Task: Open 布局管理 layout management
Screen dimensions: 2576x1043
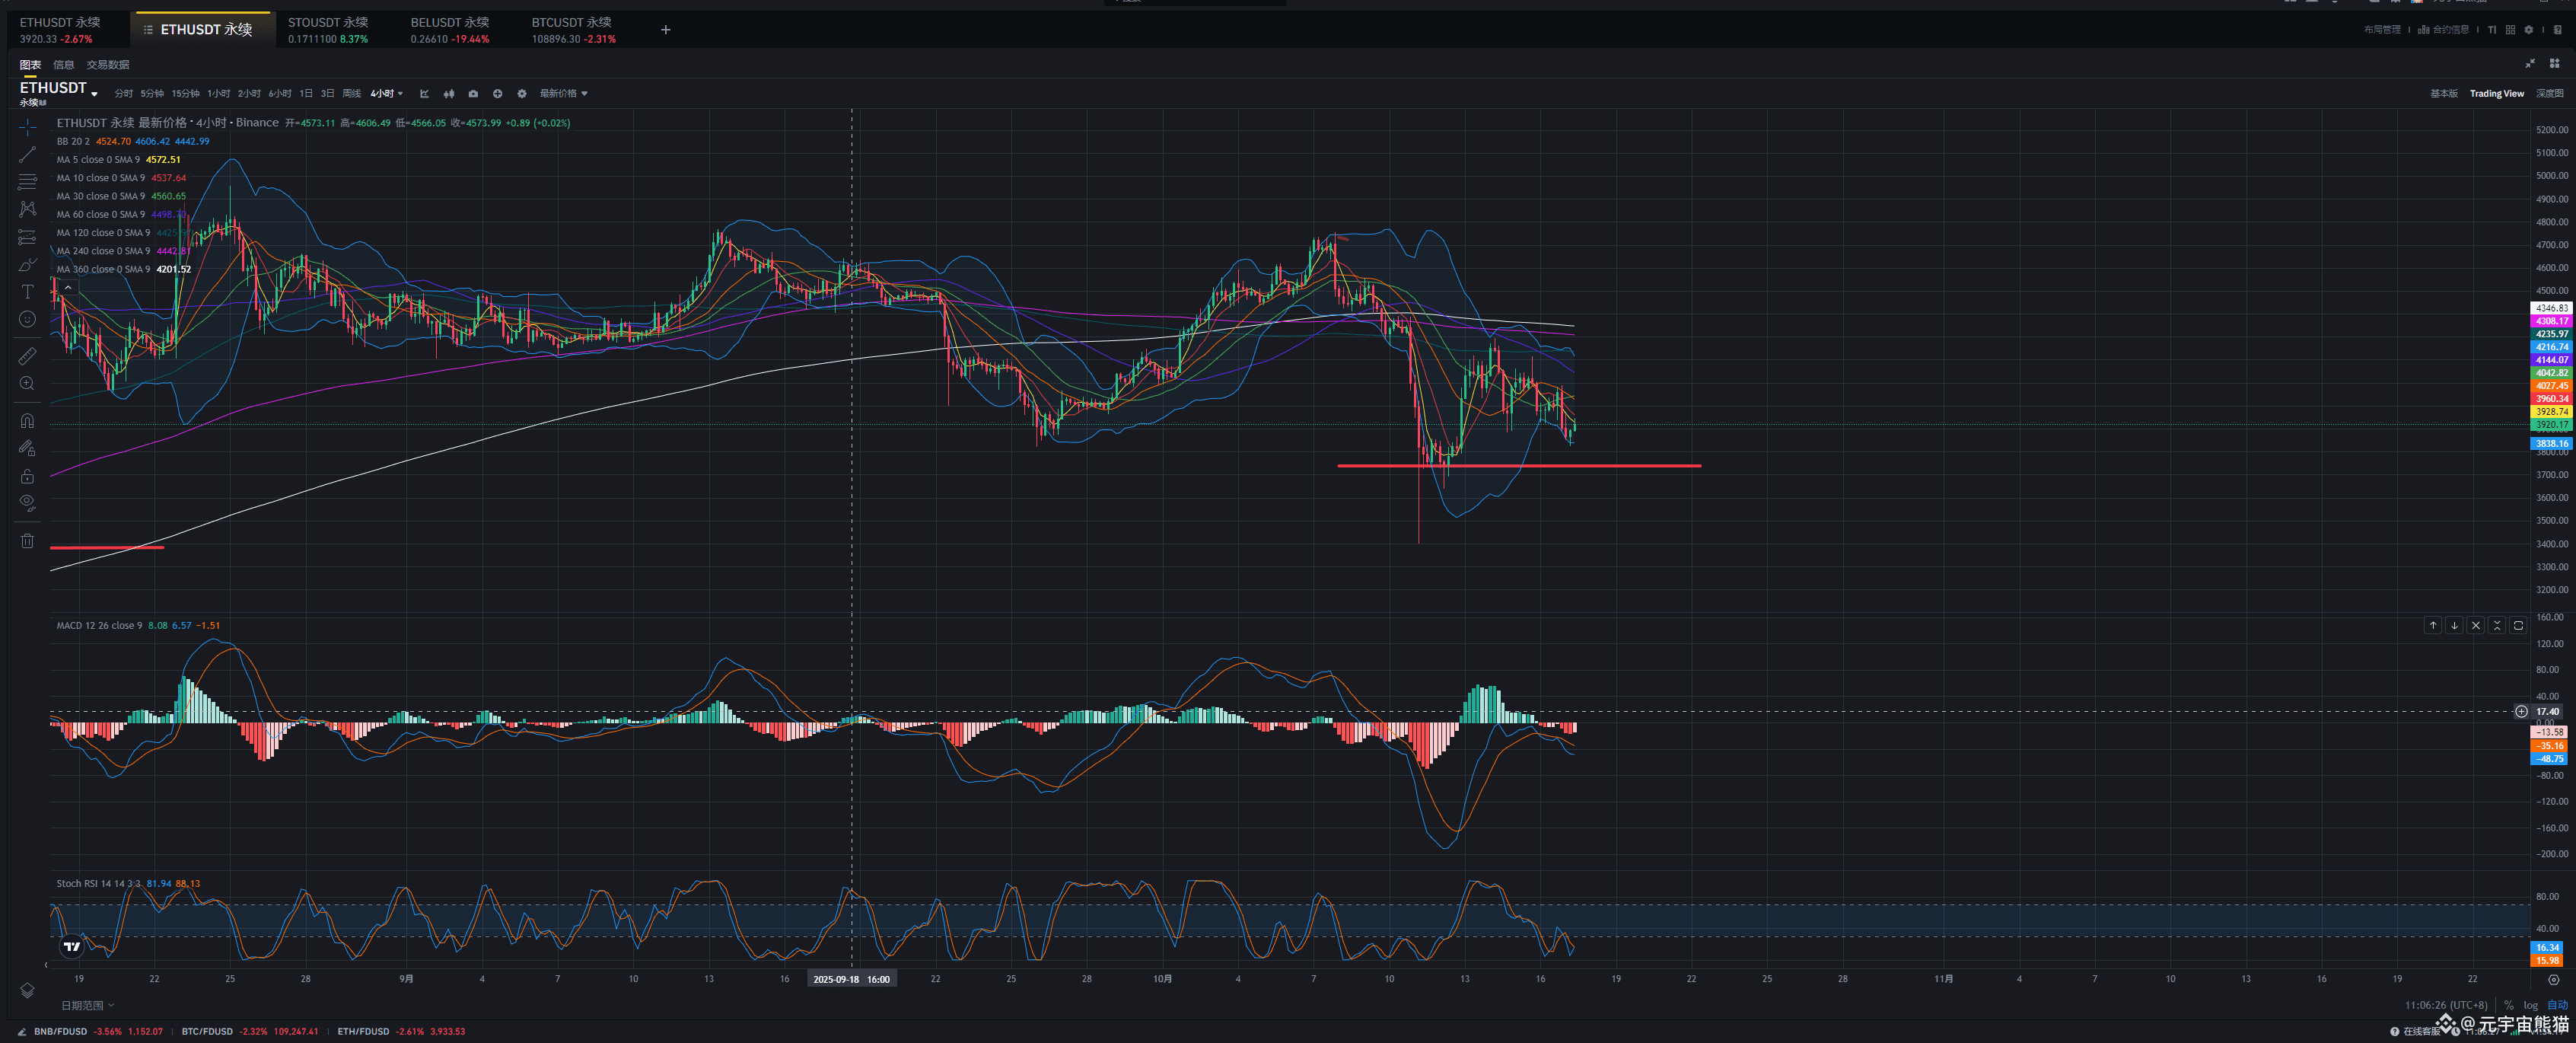Action: [x=2381, y=29]
